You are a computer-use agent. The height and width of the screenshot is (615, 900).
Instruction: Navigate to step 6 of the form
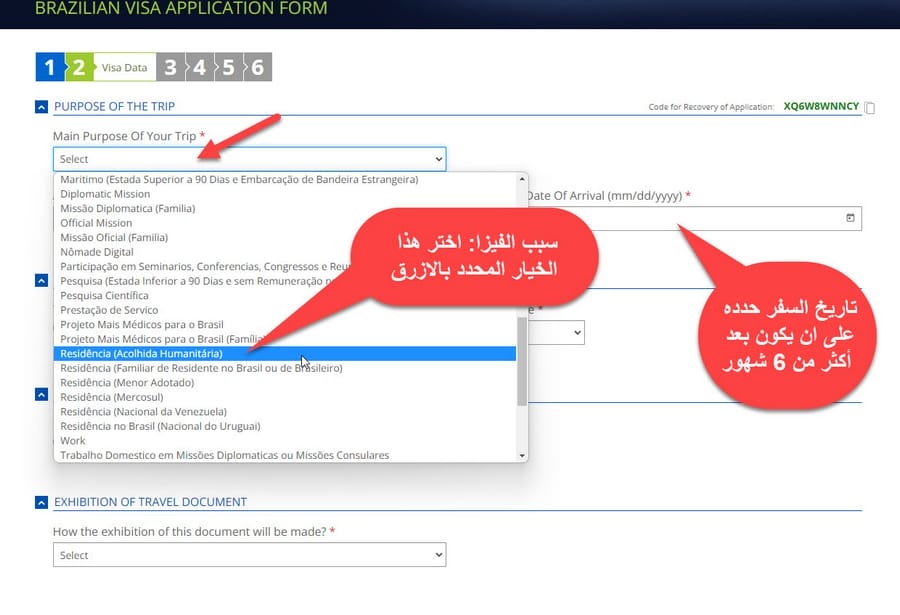click(258, 67)
